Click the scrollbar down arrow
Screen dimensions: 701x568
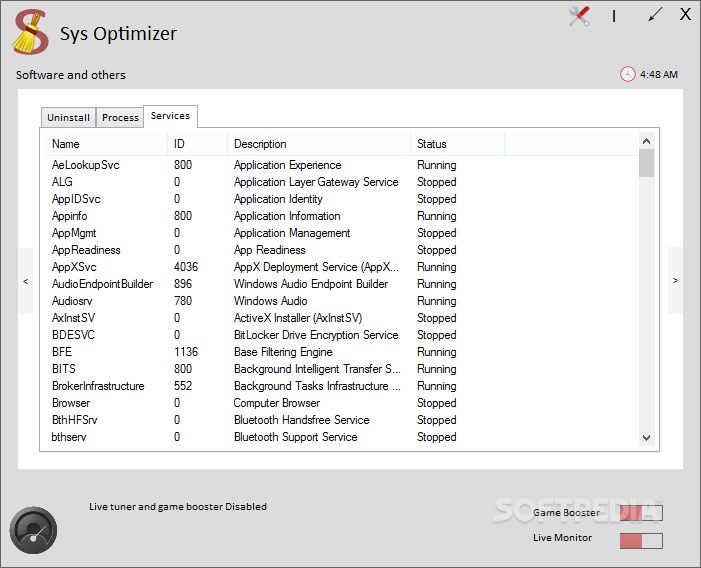(646, 438)
